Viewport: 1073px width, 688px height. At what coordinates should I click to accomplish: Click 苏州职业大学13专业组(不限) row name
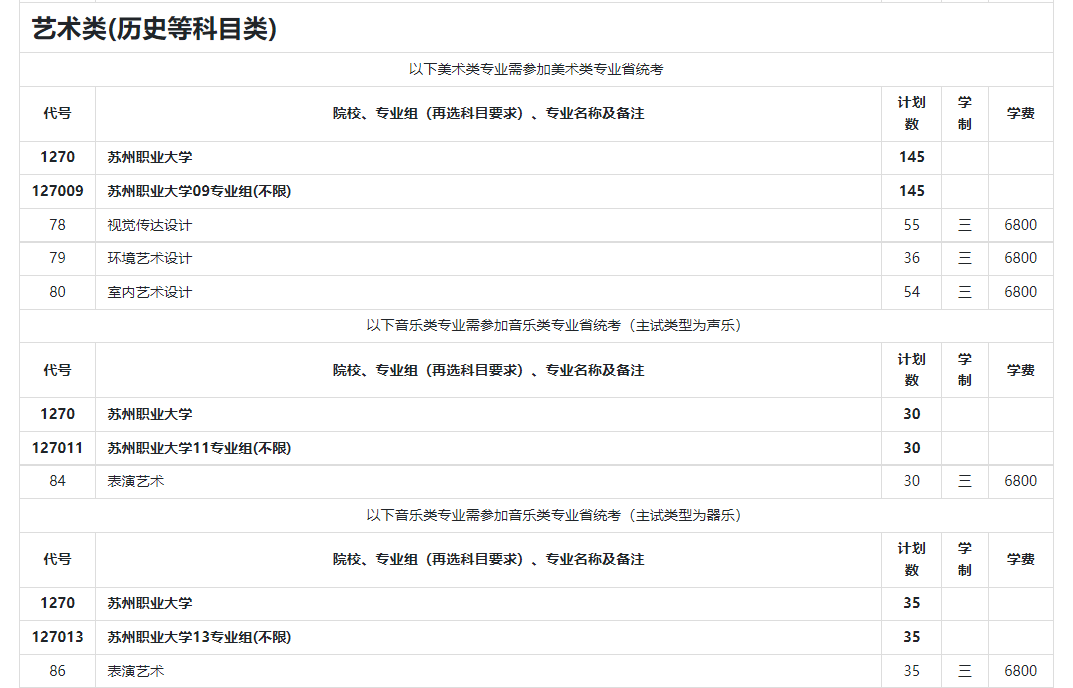pyautogui.click(x=199, y=637)
